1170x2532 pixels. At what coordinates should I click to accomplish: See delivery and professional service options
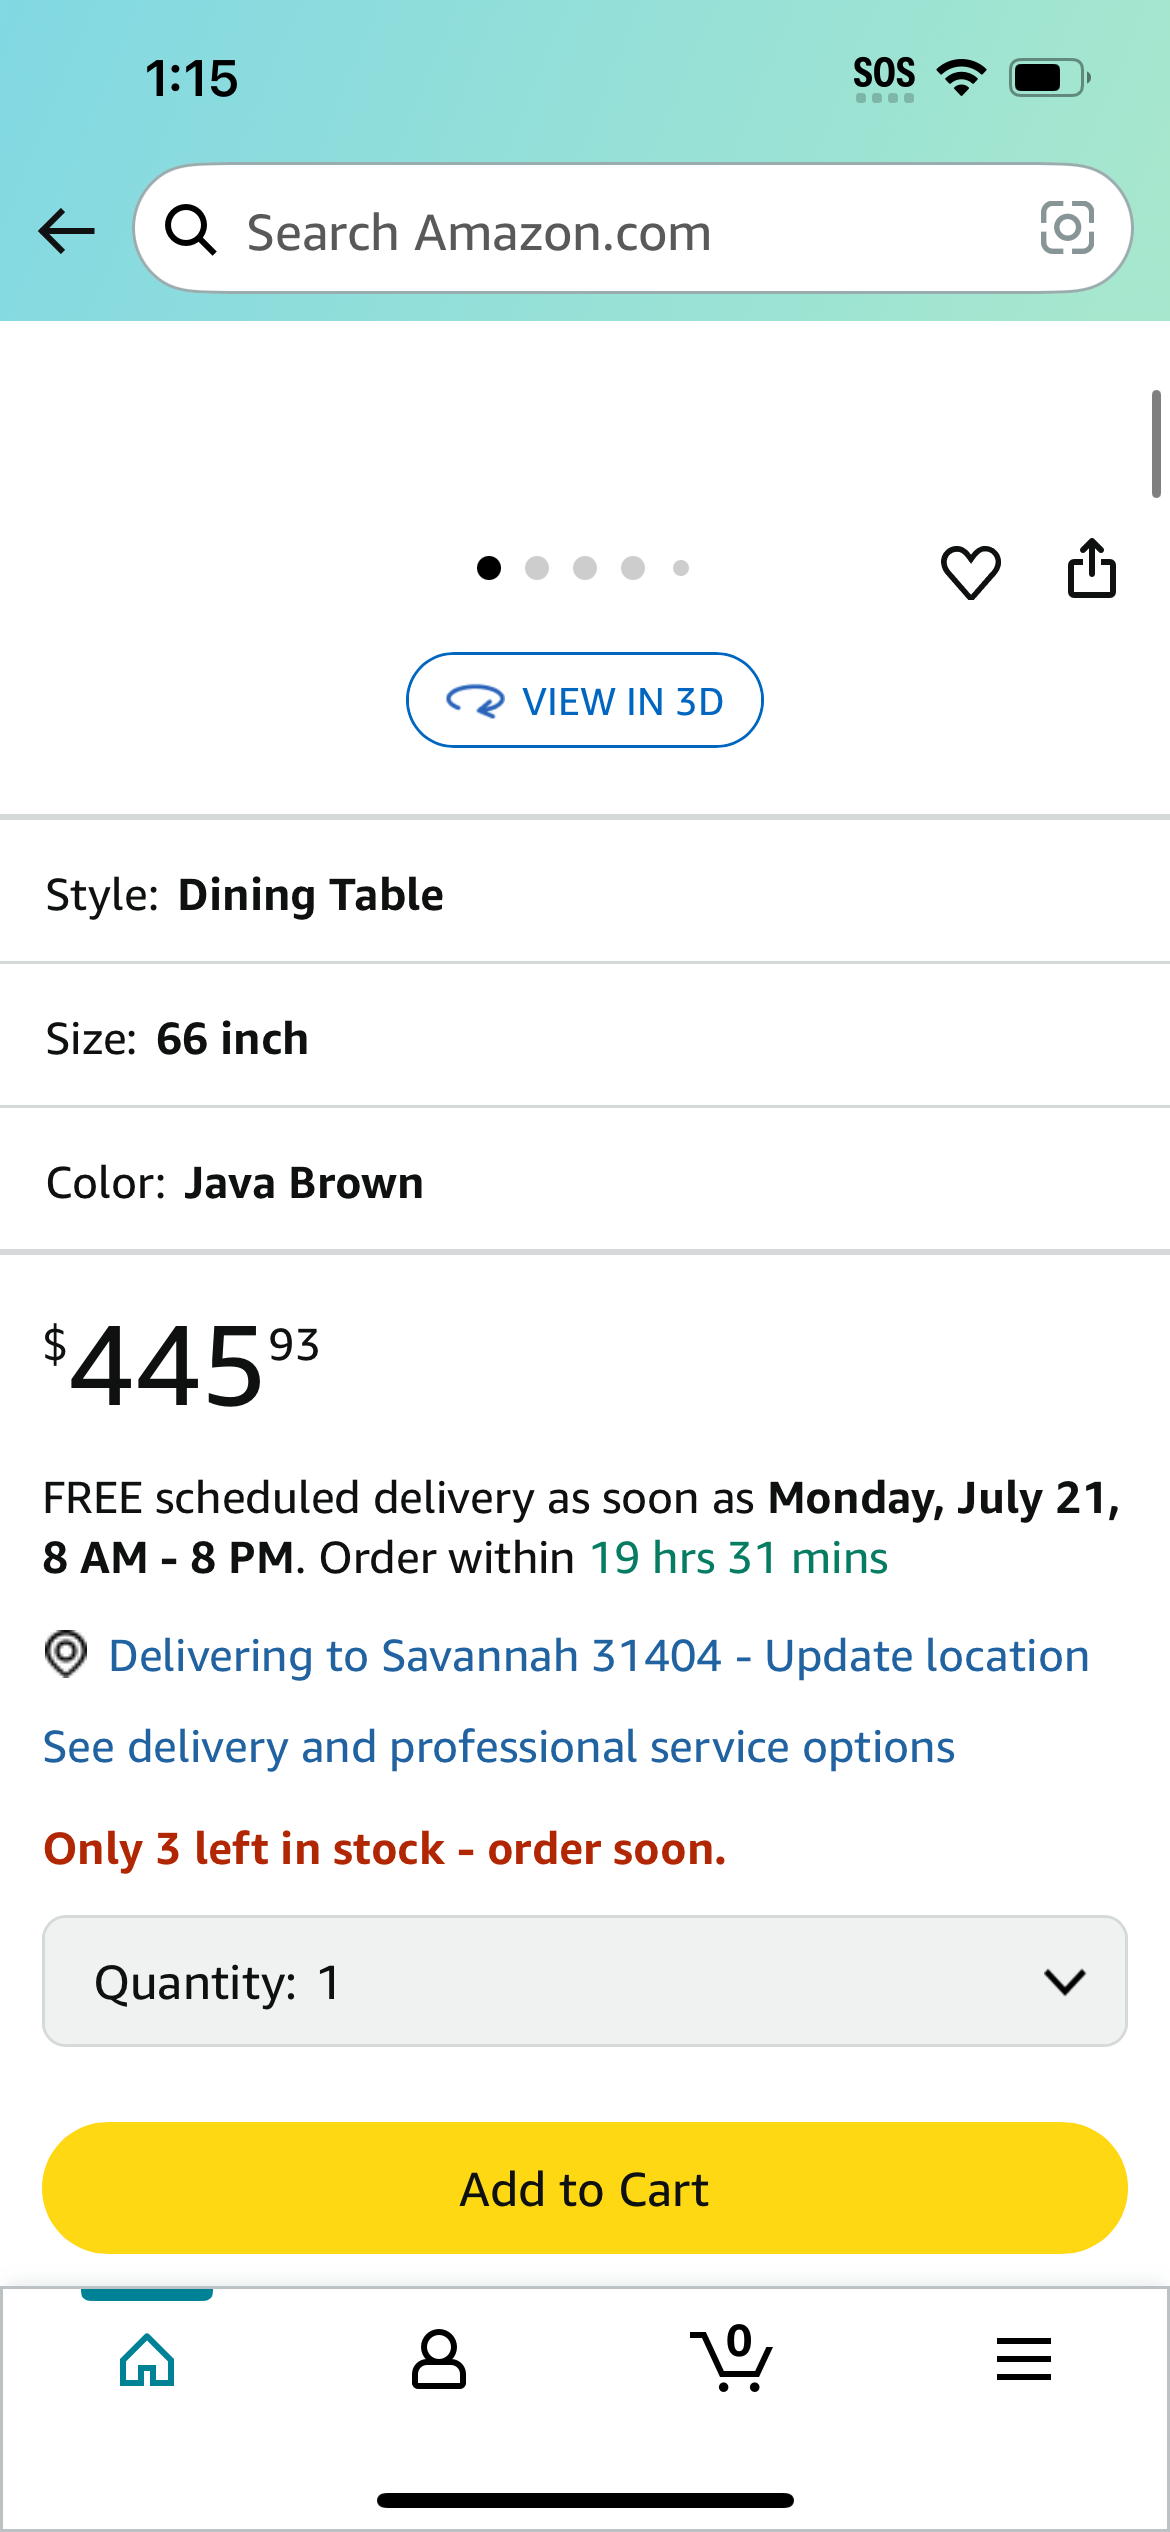pyautogui.click(x=499, y=1748)
